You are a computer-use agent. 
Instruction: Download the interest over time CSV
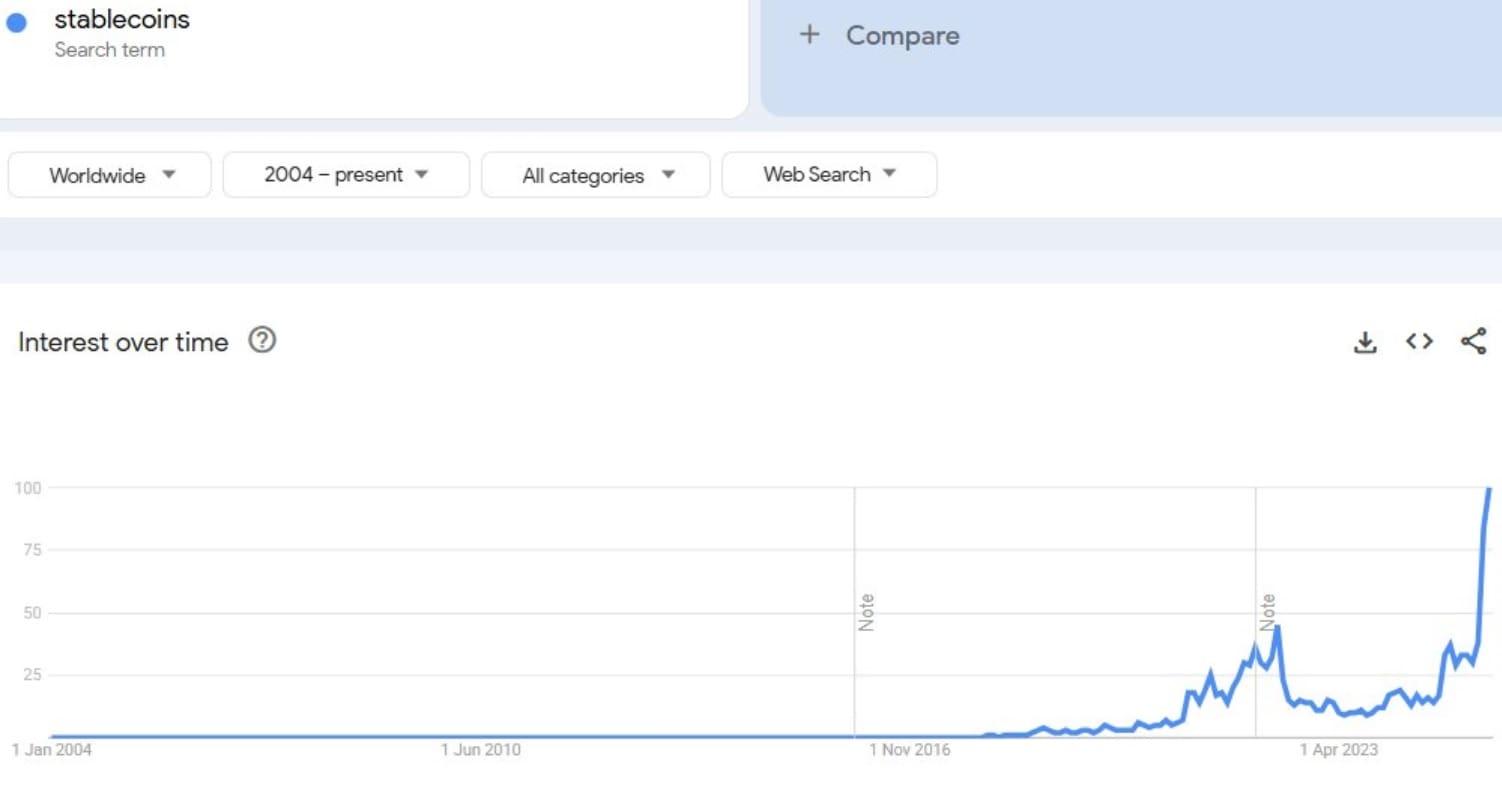pyautogui.click(x=1365, y=342)
